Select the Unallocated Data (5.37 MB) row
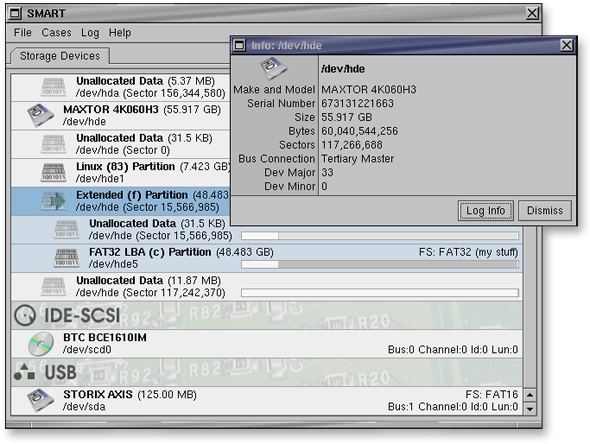 click(x=120, y=87)
